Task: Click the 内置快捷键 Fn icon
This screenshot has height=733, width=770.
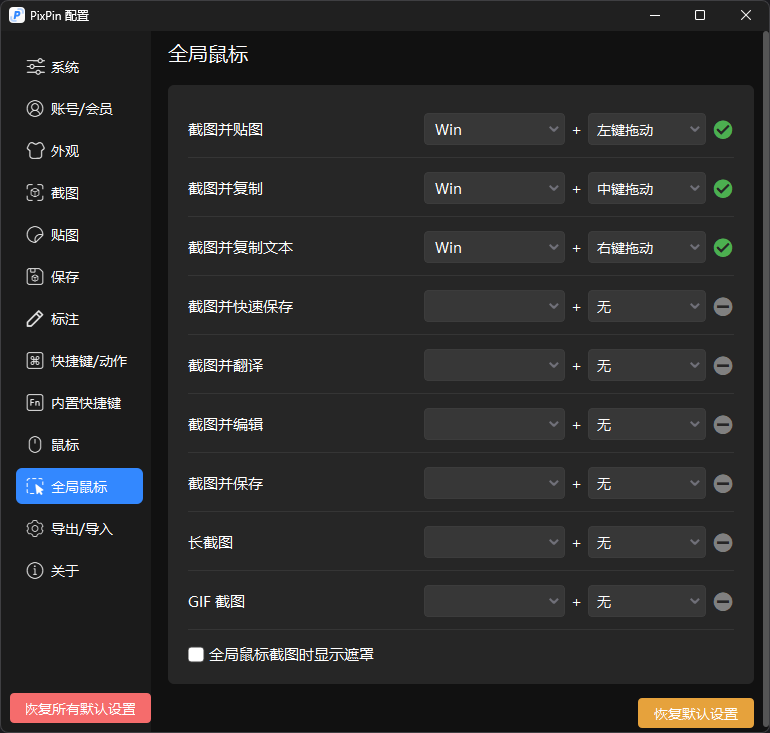Action: 35,403
